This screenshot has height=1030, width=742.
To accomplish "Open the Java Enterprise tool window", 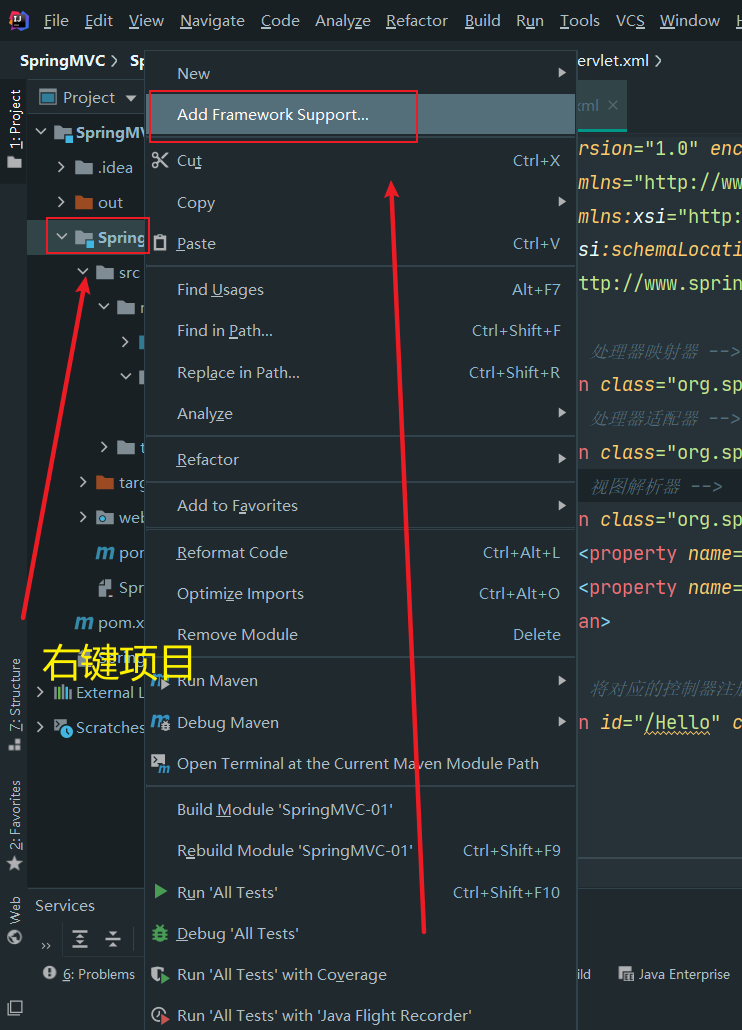I will (x=674, y=974).
